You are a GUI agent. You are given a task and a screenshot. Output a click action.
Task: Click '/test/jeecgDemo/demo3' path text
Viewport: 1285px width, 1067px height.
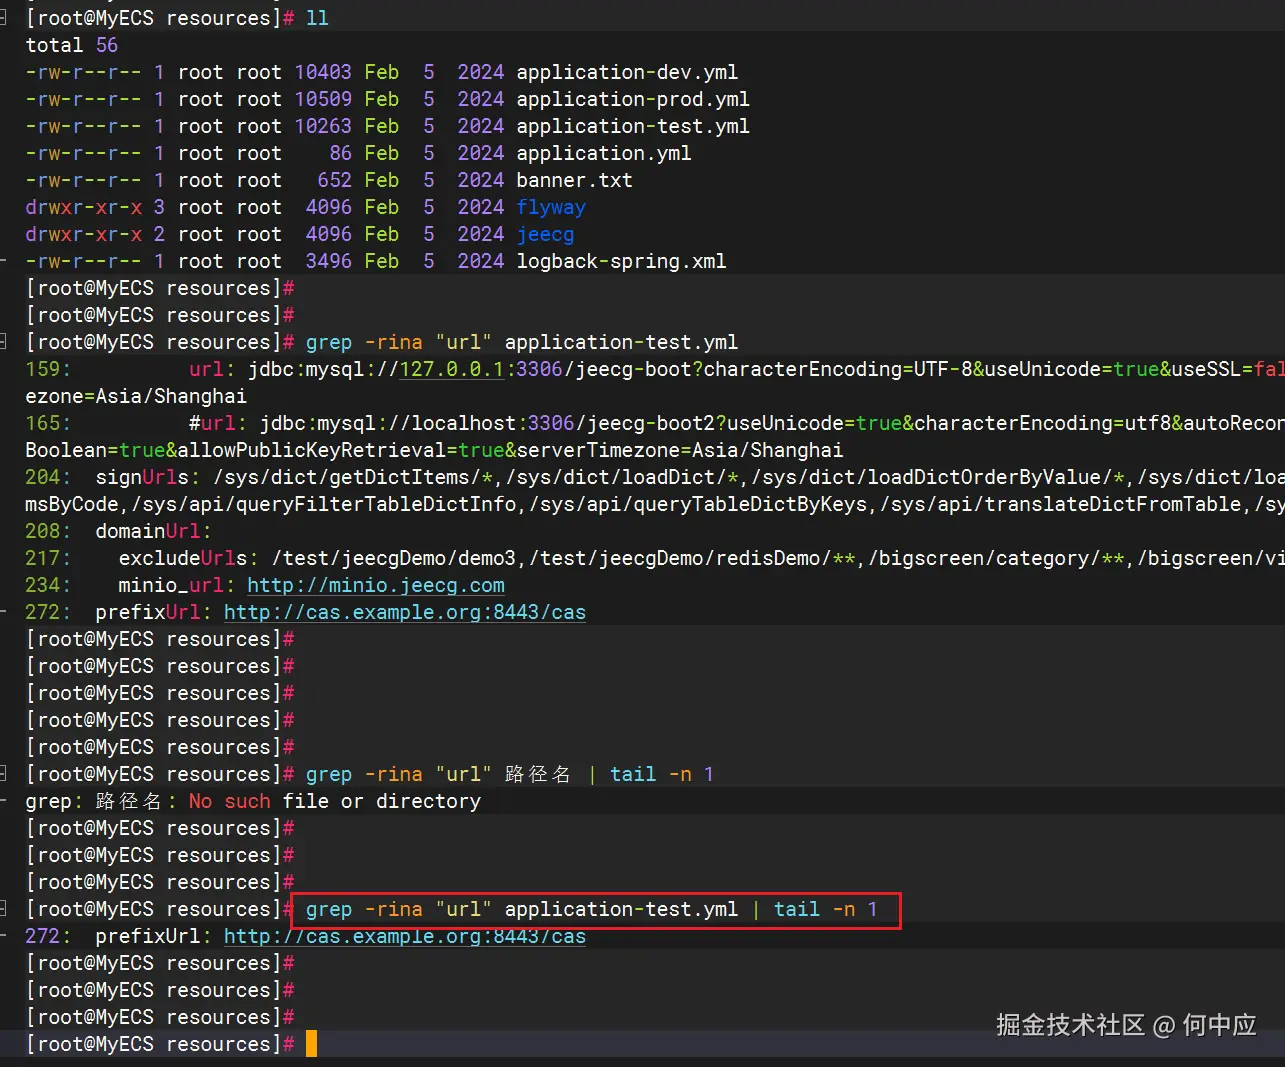point(394,558)
